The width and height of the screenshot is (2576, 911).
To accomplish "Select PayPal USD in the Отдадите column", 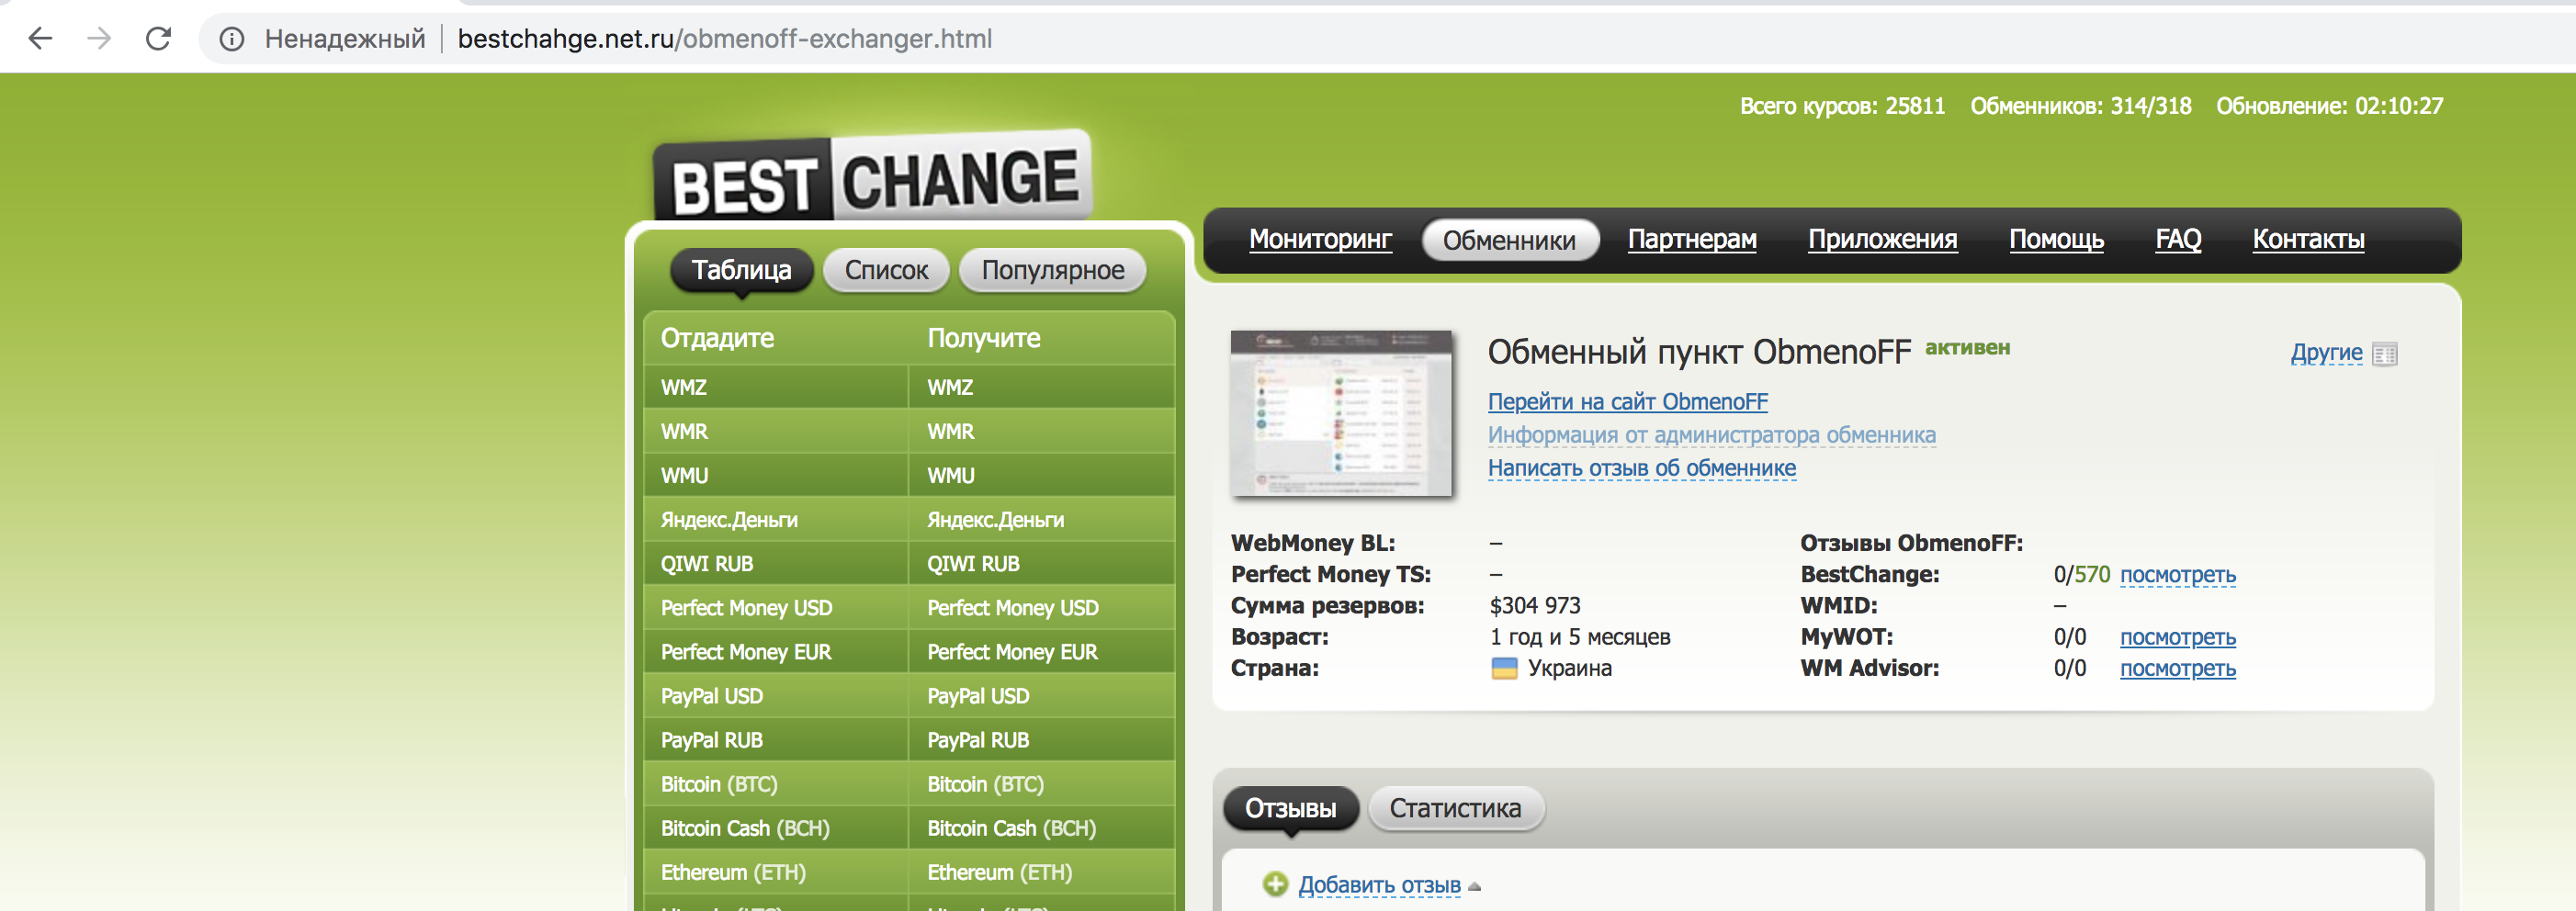I will [x=776, y=695].
